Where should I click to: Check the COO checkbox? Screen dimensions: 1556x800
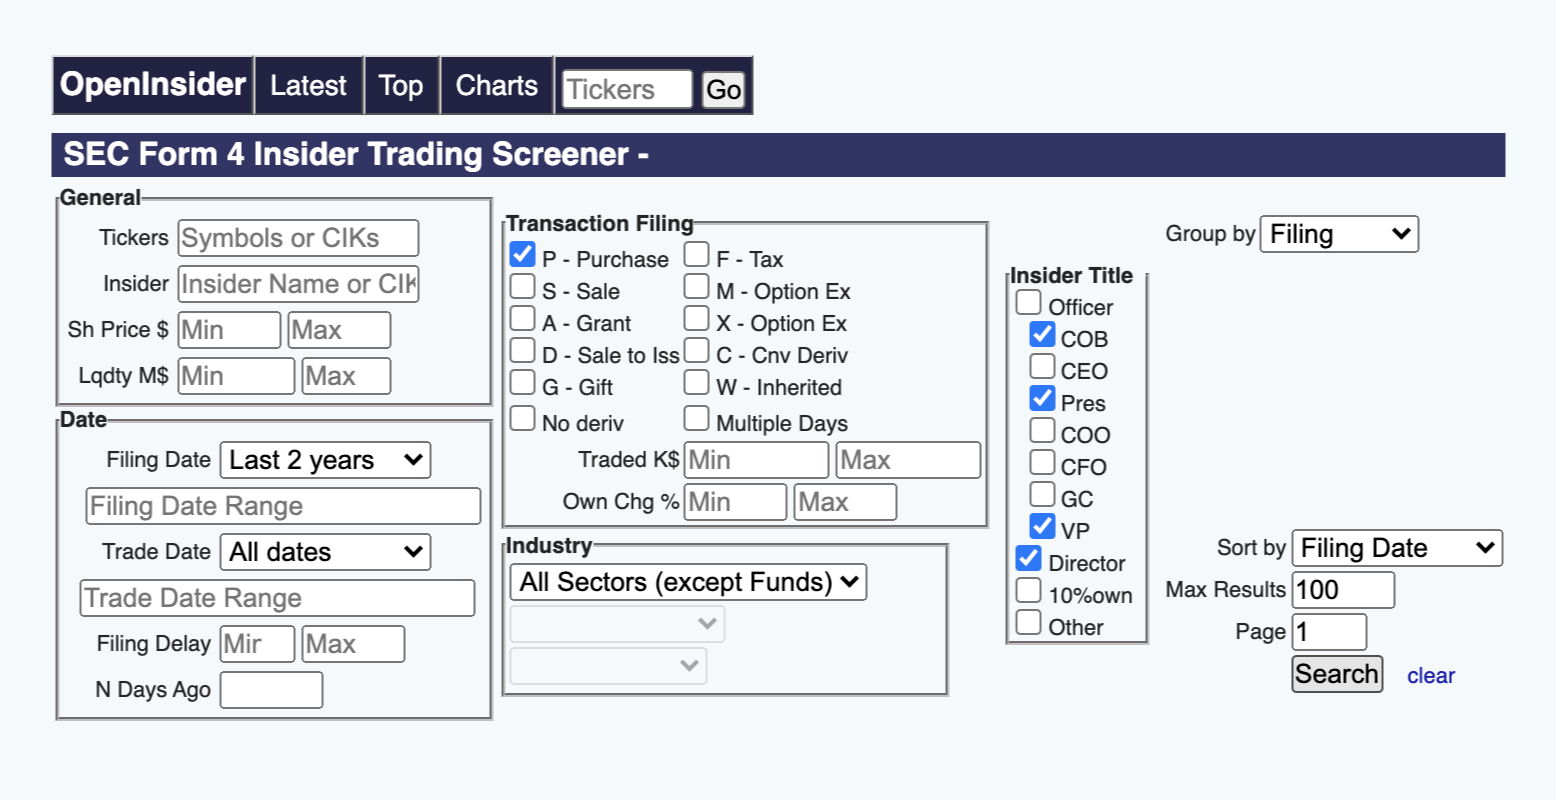pos(1043,430)
